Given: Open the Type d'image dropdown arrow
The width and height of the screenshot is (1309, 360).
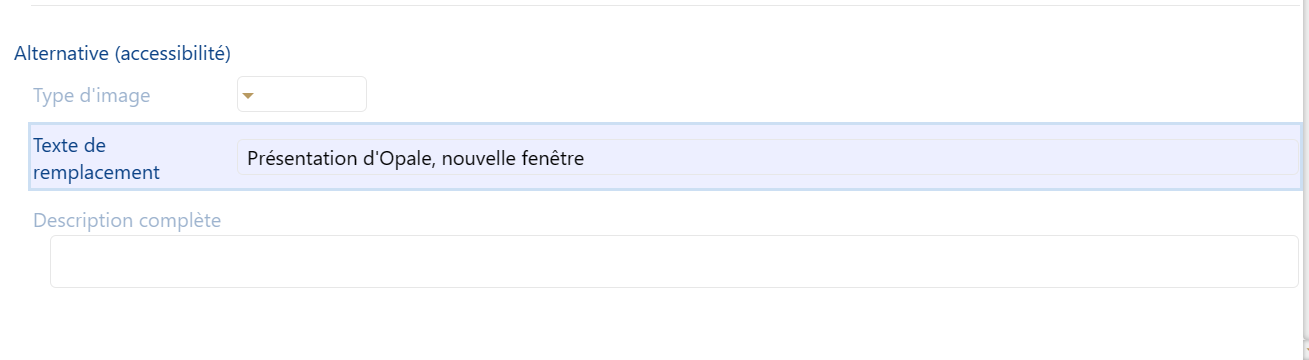Looking at the screenshot, I should 249,96.
